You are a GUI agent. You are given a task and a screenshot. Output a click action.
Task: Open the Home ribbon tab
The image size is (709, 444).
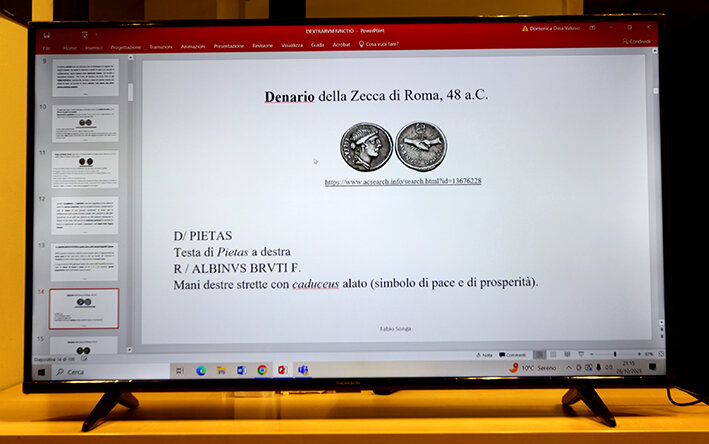point(70,48)
